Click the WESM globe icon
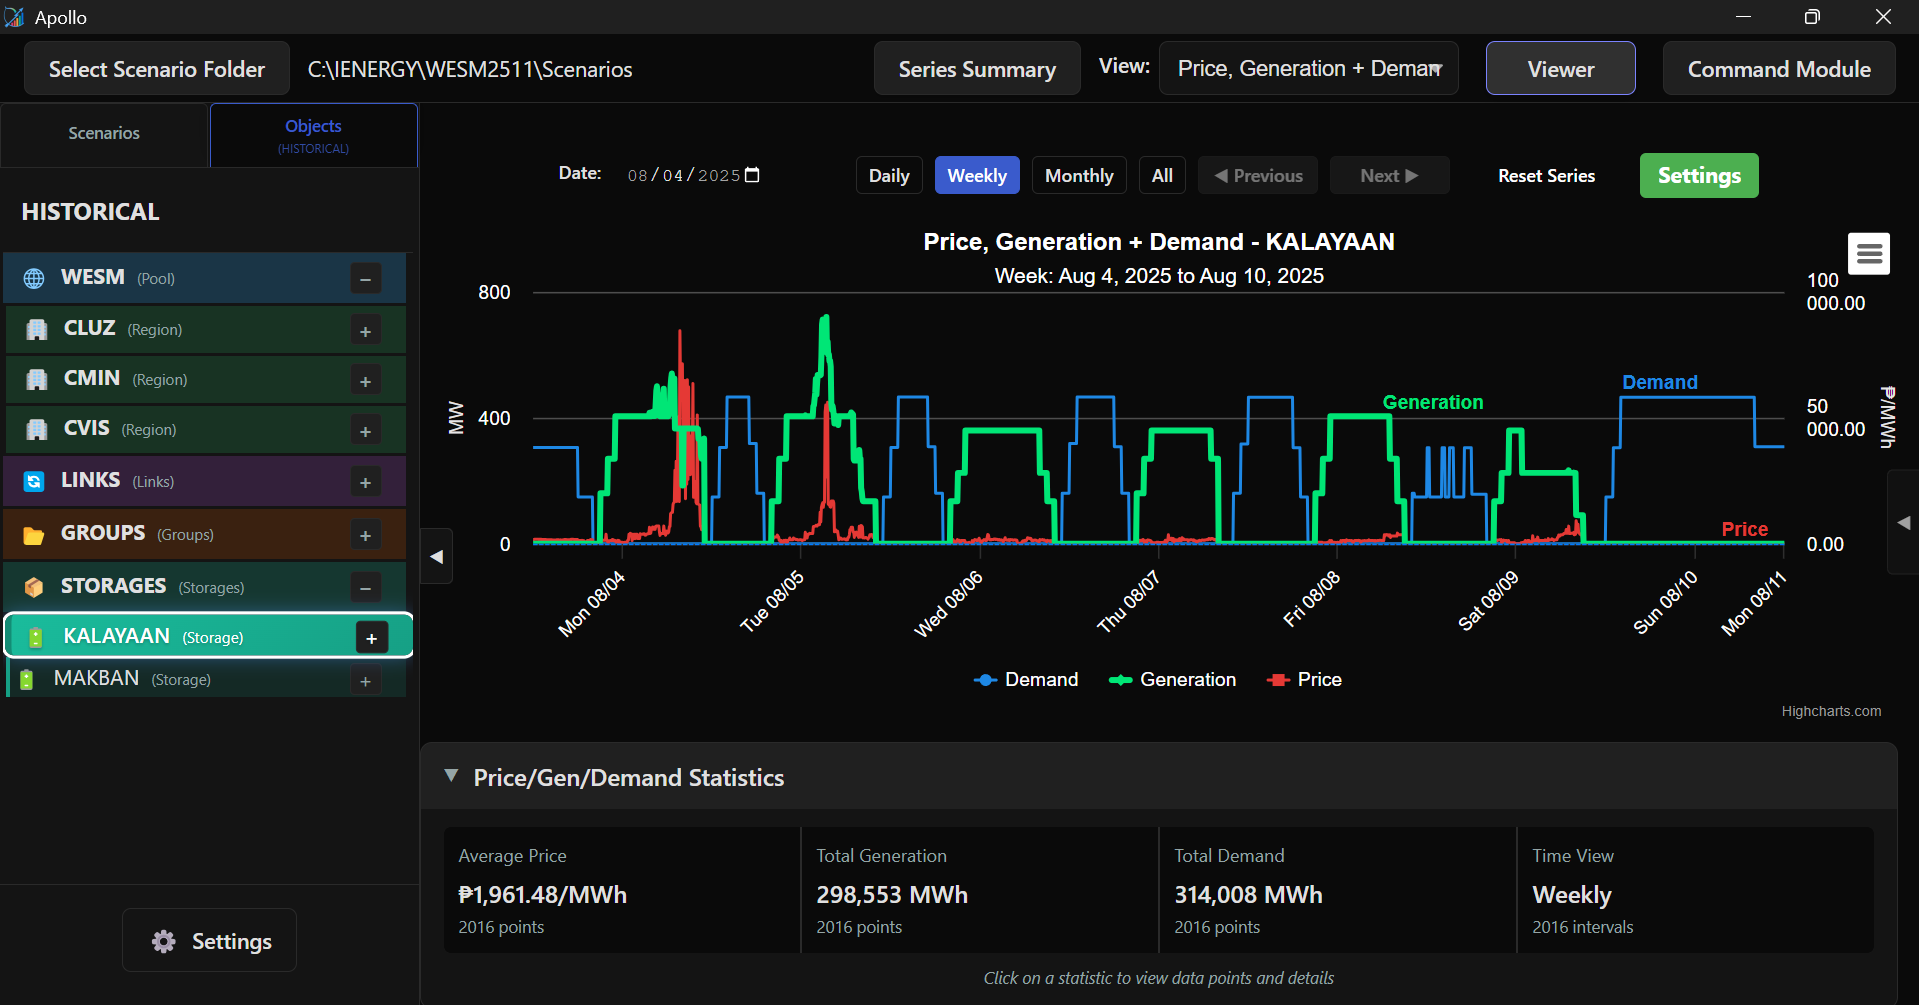This screenshot has height=1005, width=1919. [x=34, y=278]
